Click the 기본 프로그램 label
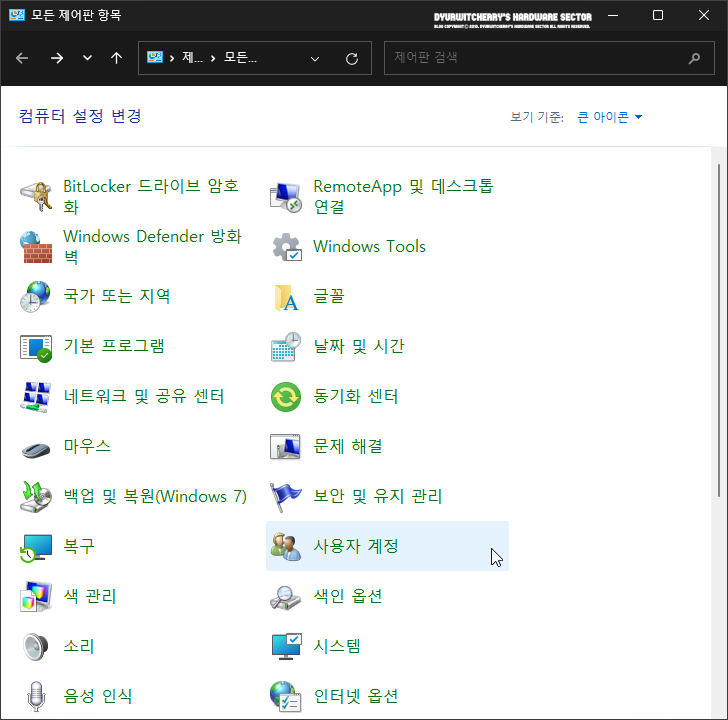Screen dimensions: 728x720 pos(114,346)
